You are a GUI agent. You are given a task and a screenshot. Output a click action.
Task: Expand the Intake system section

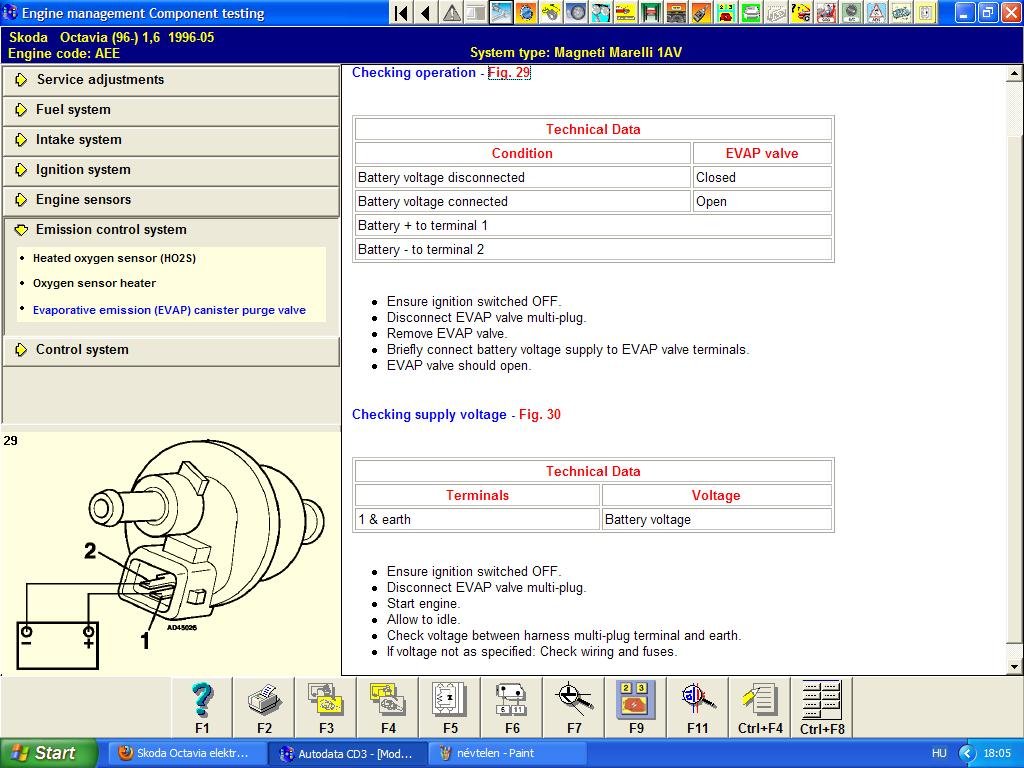[171, 140]
